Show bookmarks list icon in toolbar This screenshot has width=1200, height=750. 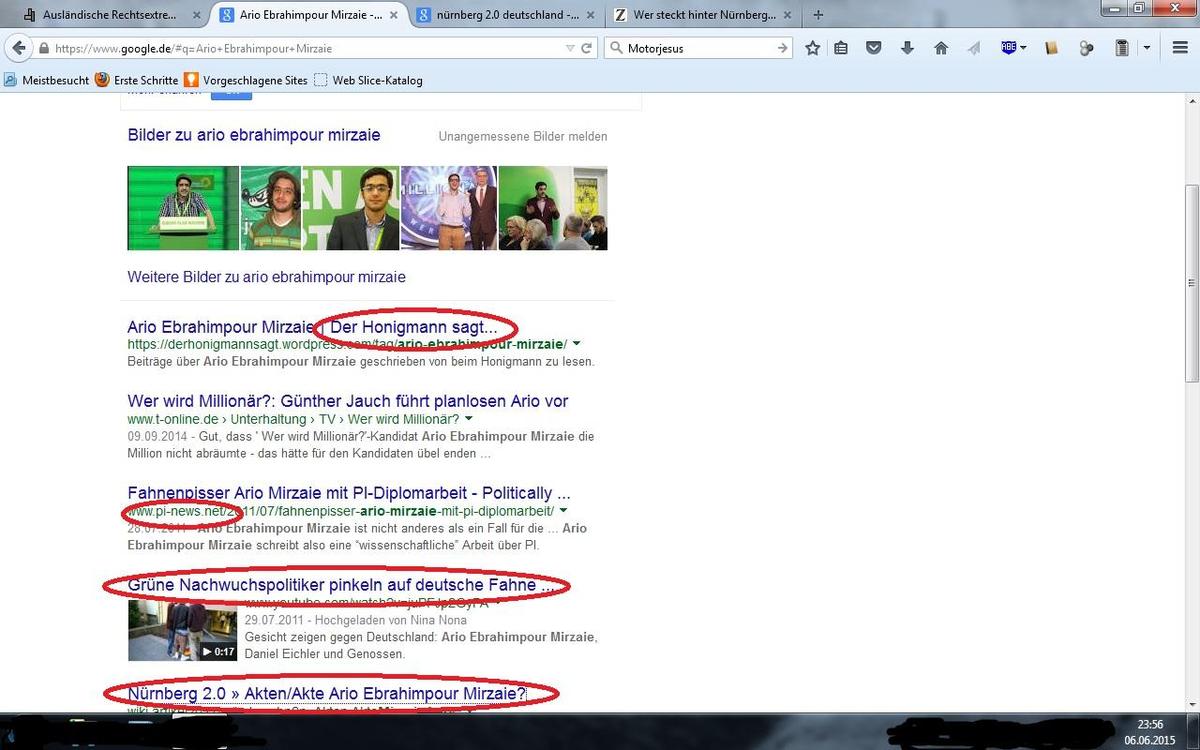(x=841, y=48)
